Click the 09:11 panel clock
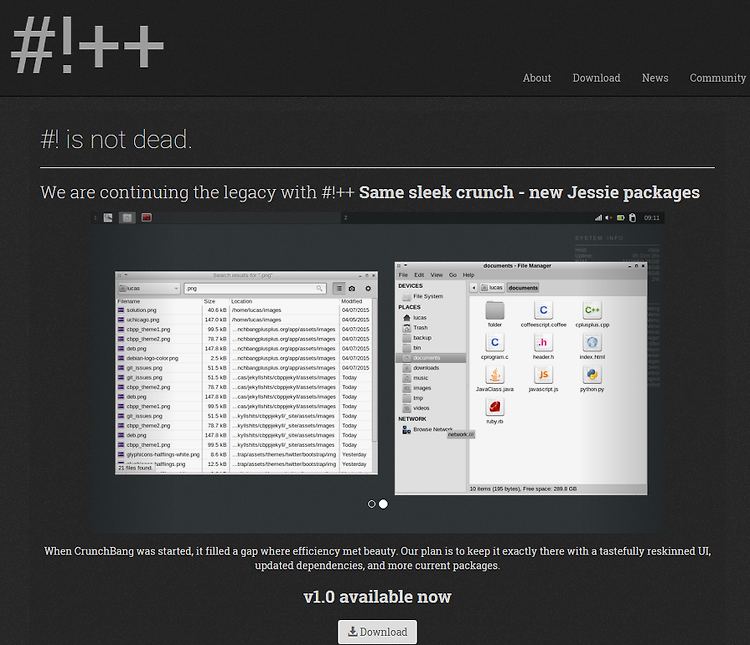 click(x=651, y=218)
